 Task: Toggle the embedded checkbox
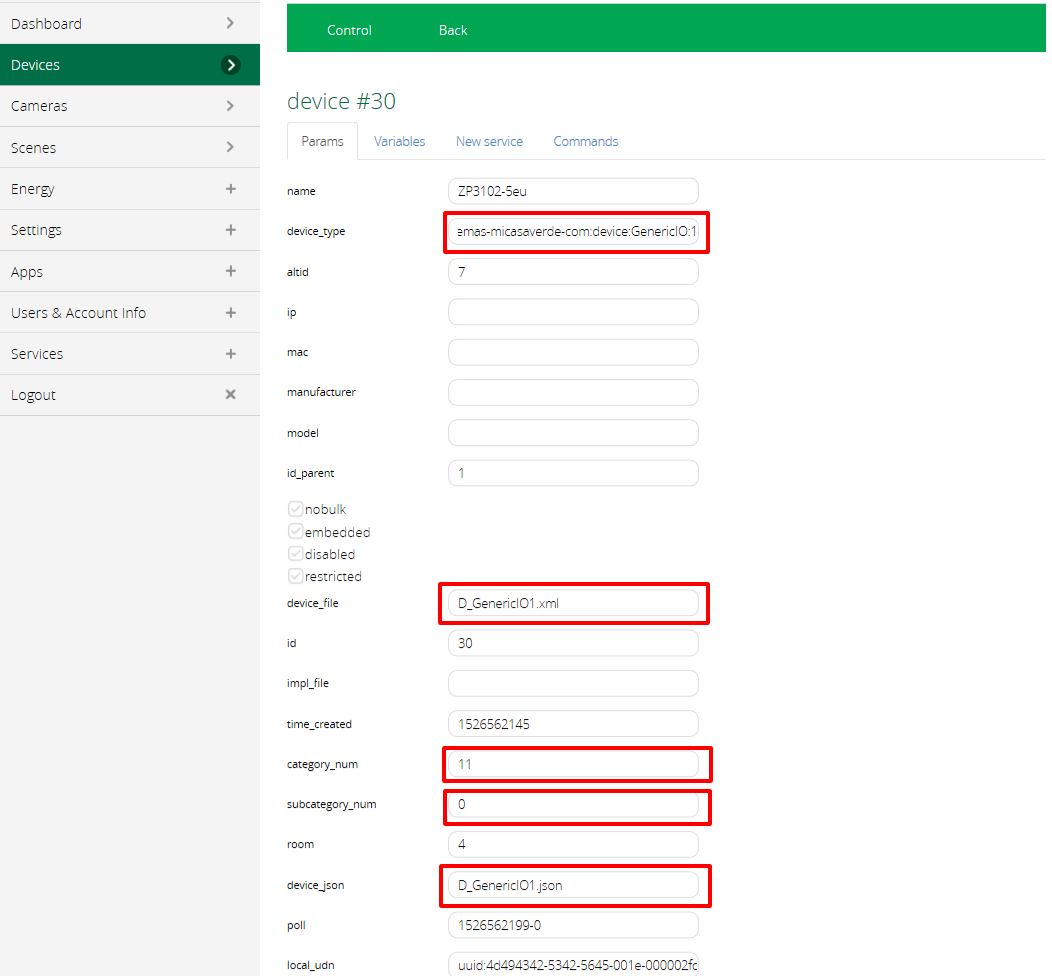click(x=296, y=532)
